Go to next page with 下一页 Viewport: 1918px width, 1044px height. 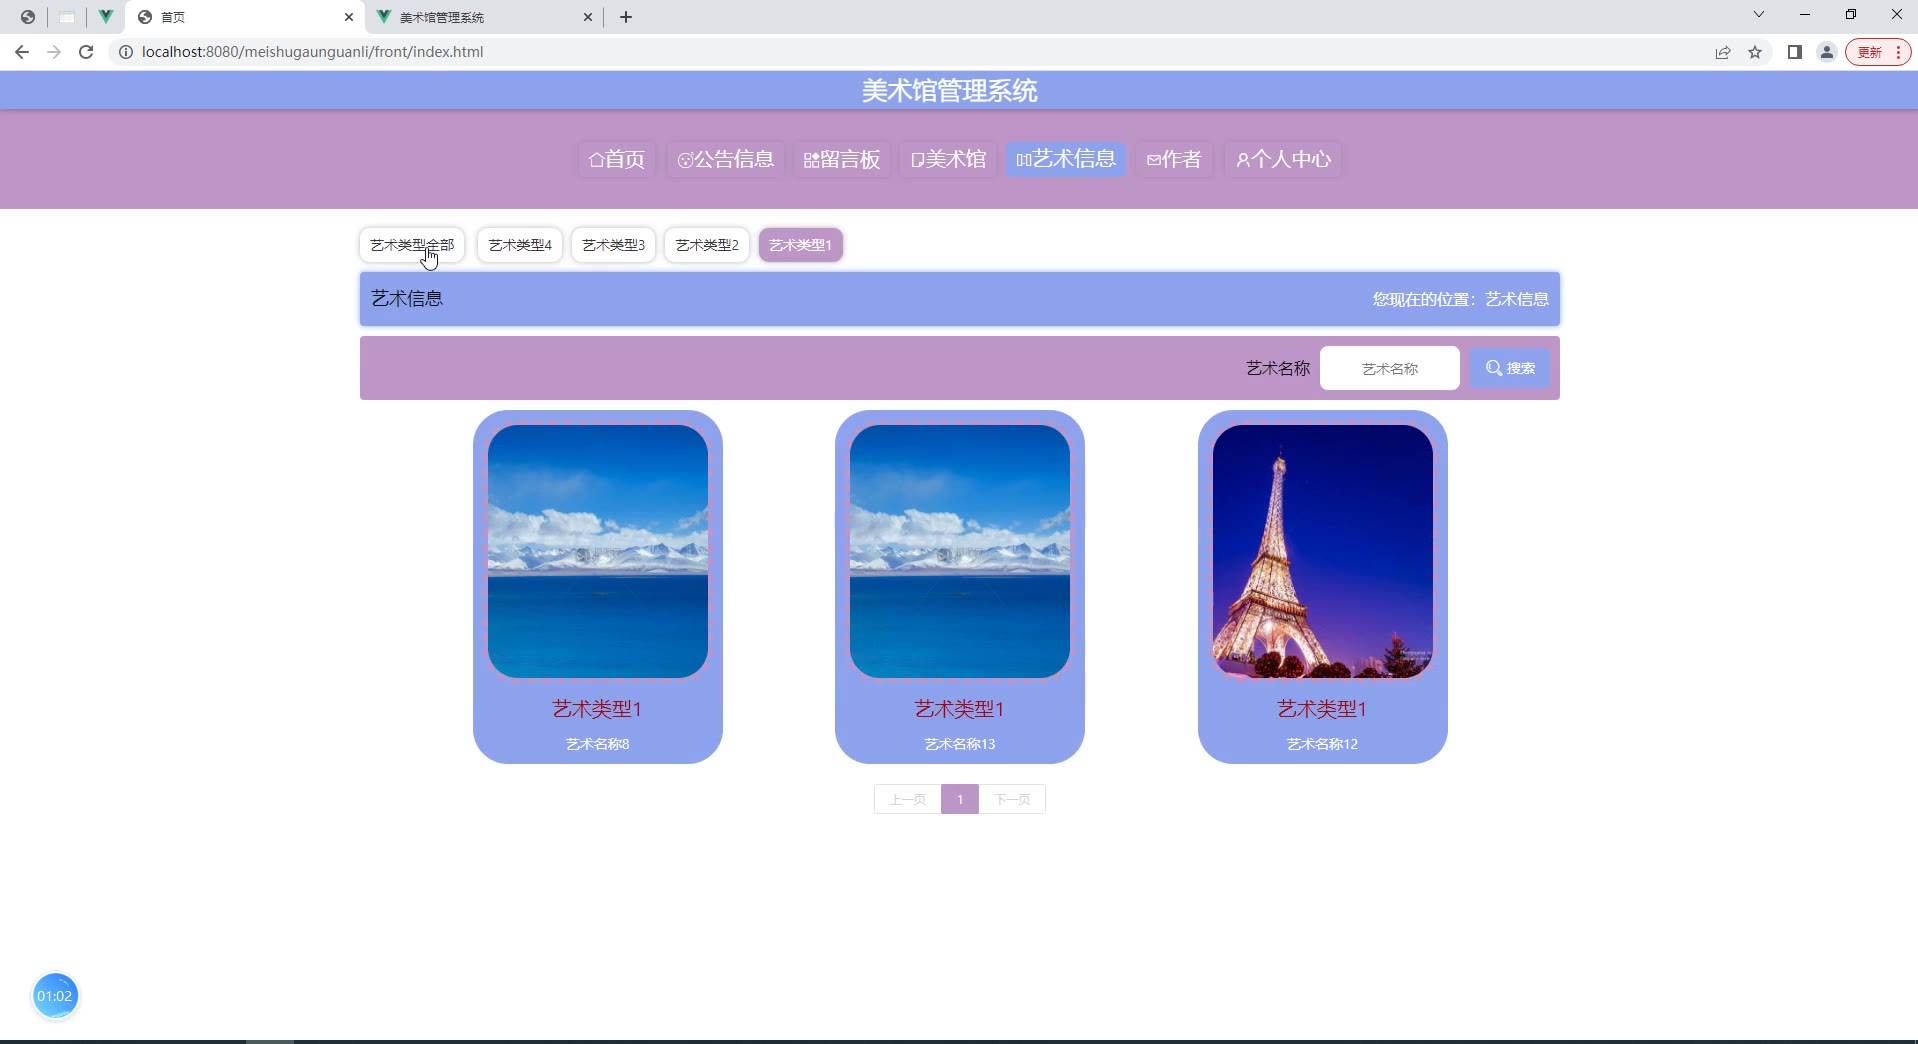pos(1012,799)
